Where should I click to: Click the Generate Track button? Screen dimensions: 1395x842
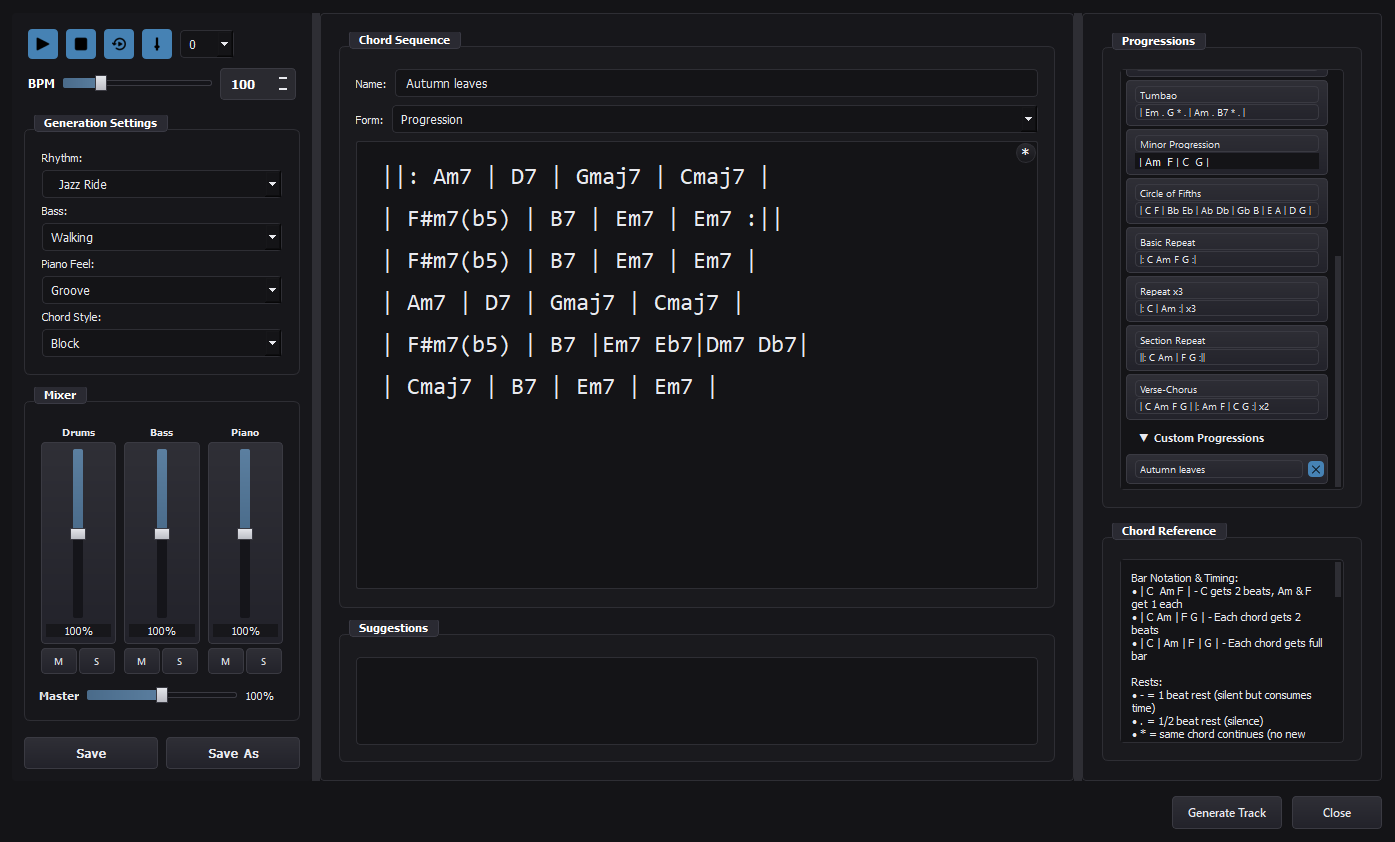point(1227,813)
